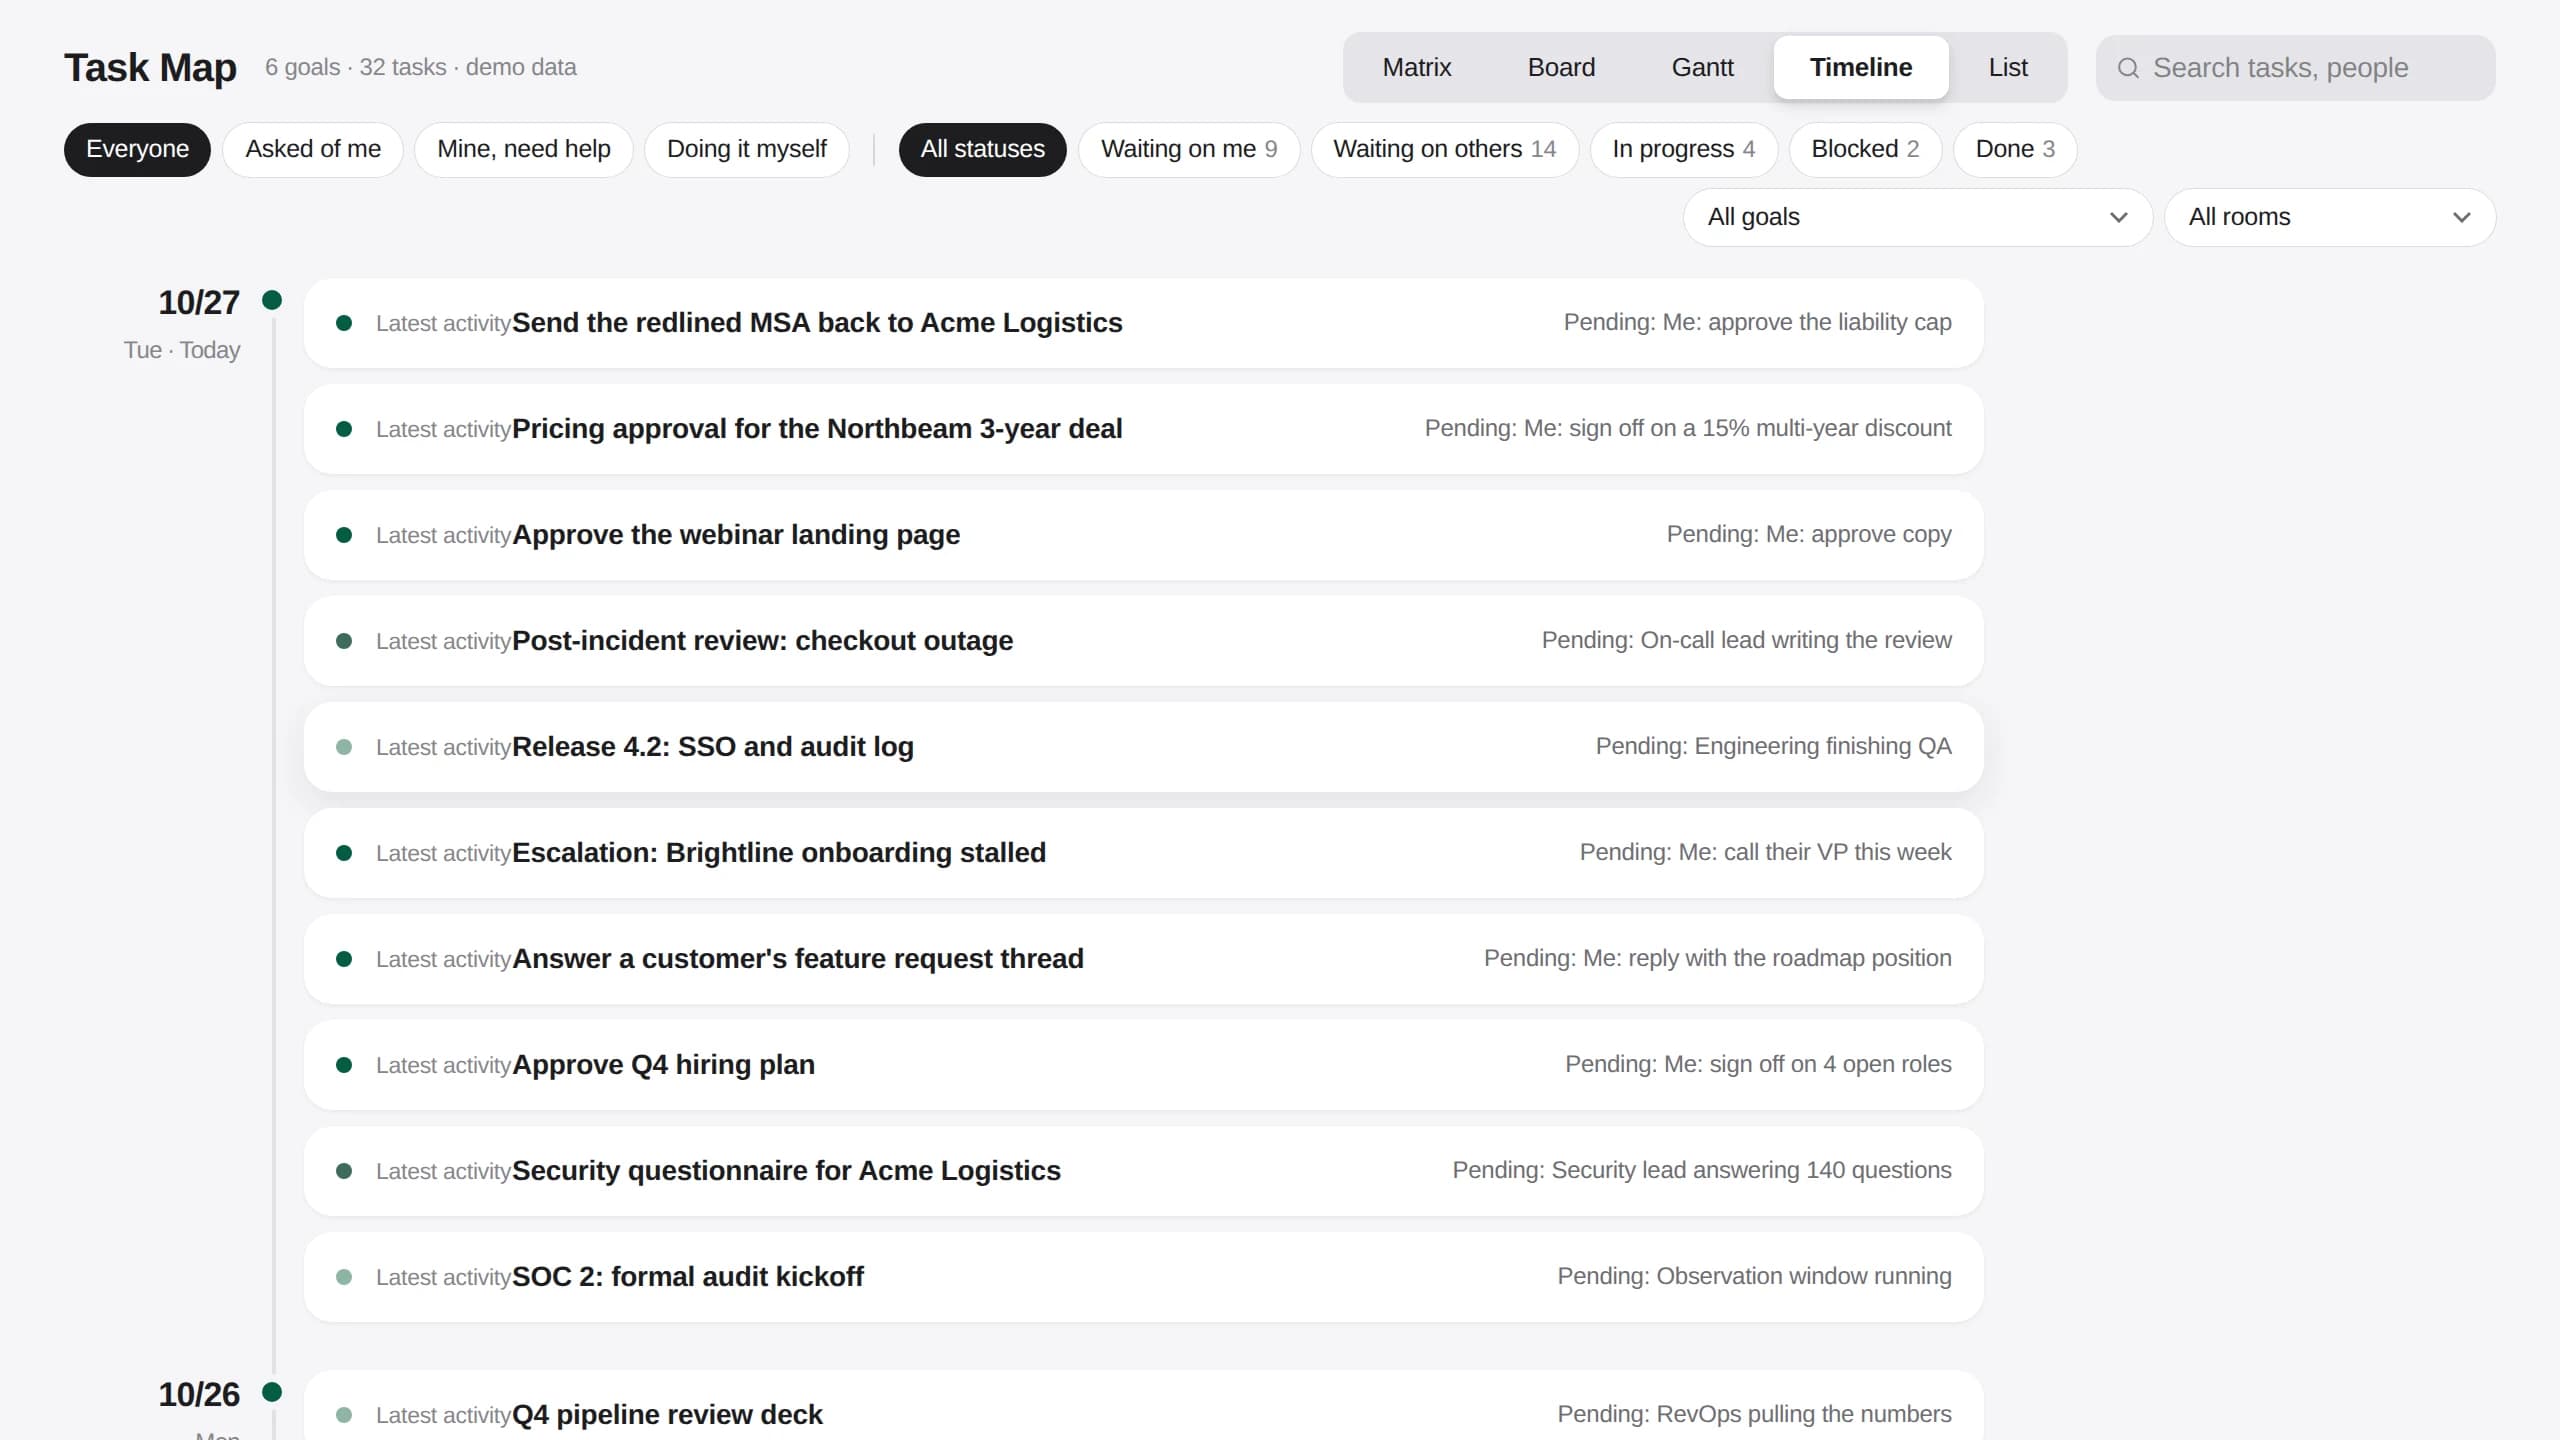Click status dot of Pricing approval row
This screenshot has width=2560, height=1440.
[344, 429]
